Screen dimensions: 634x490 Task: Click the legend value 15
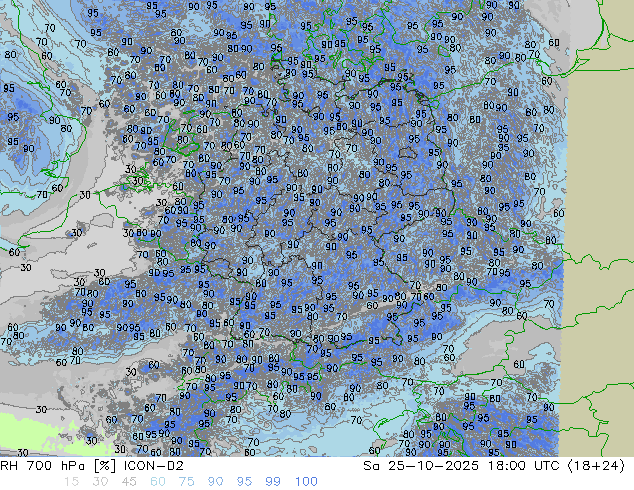71,481
